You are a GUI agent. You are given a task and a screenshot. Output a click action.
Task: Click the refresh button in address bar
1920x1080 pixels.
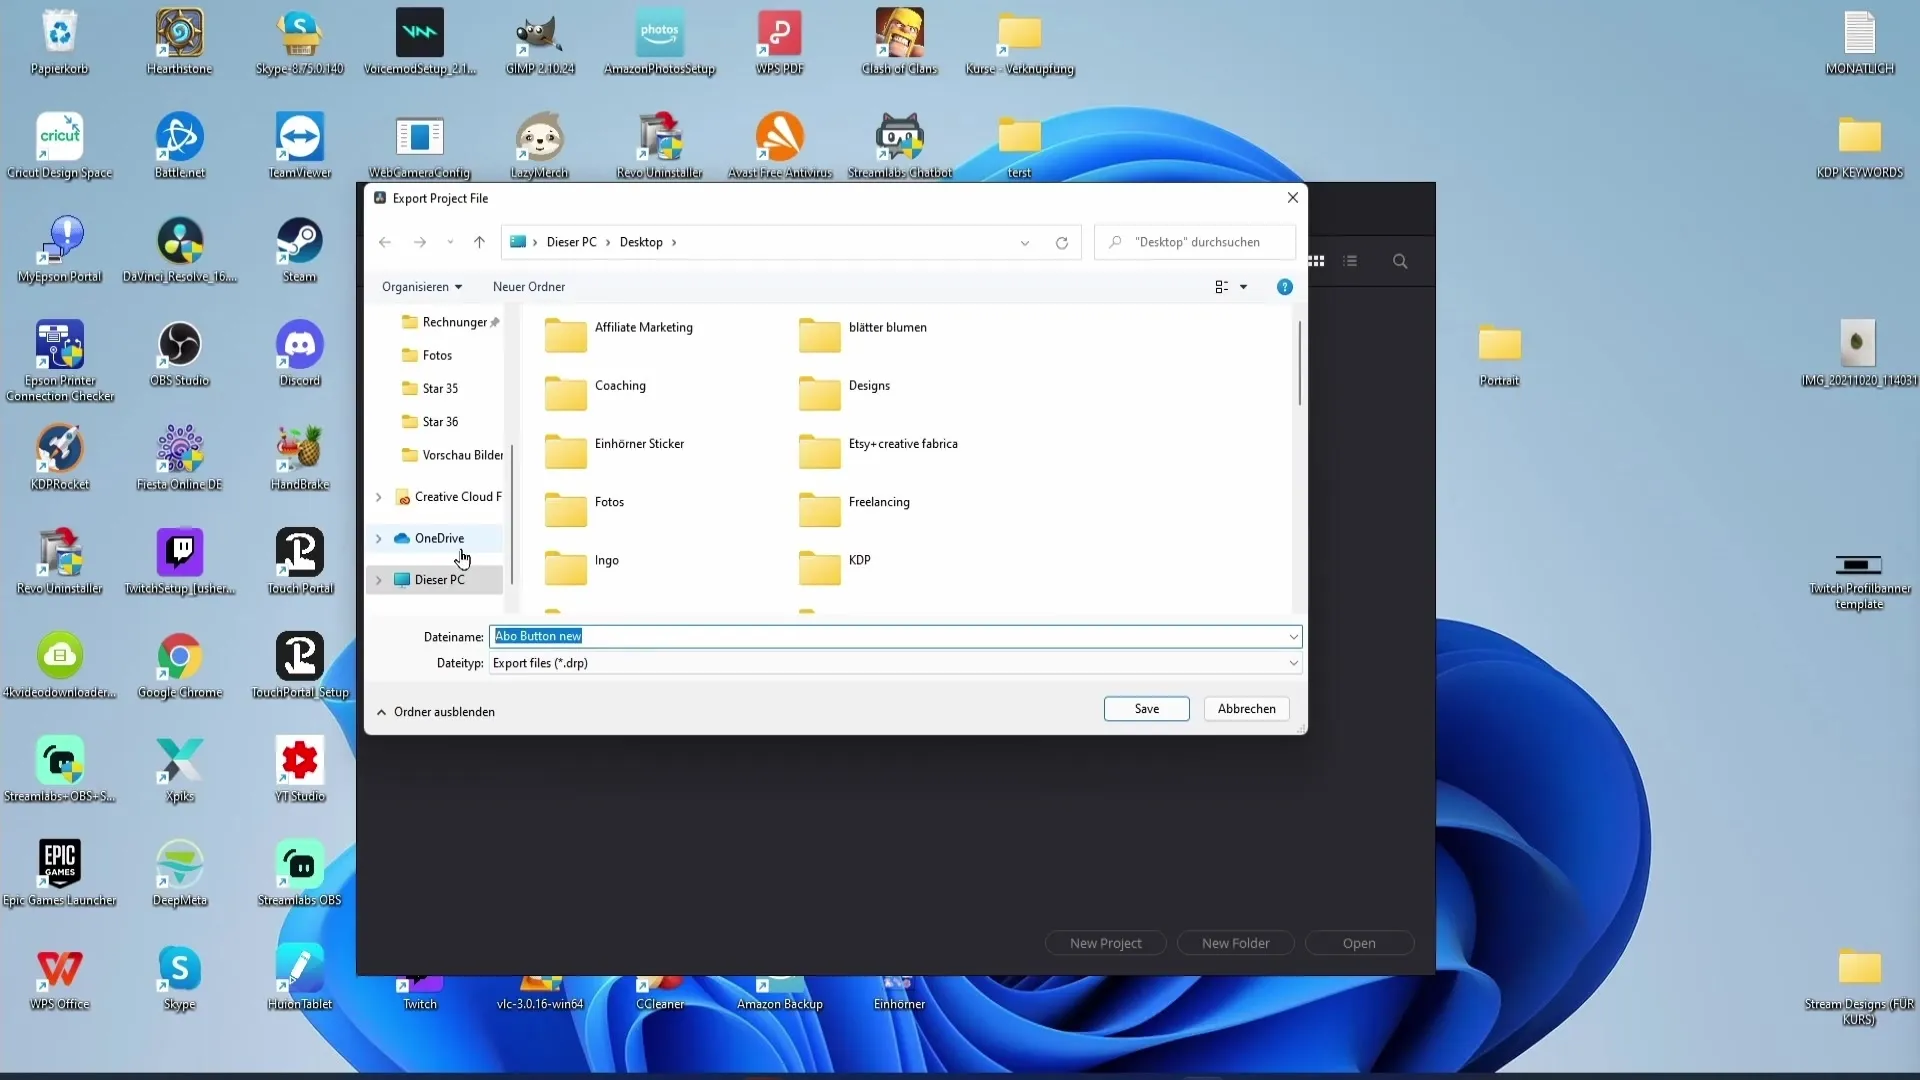(x=1063, y=241)
